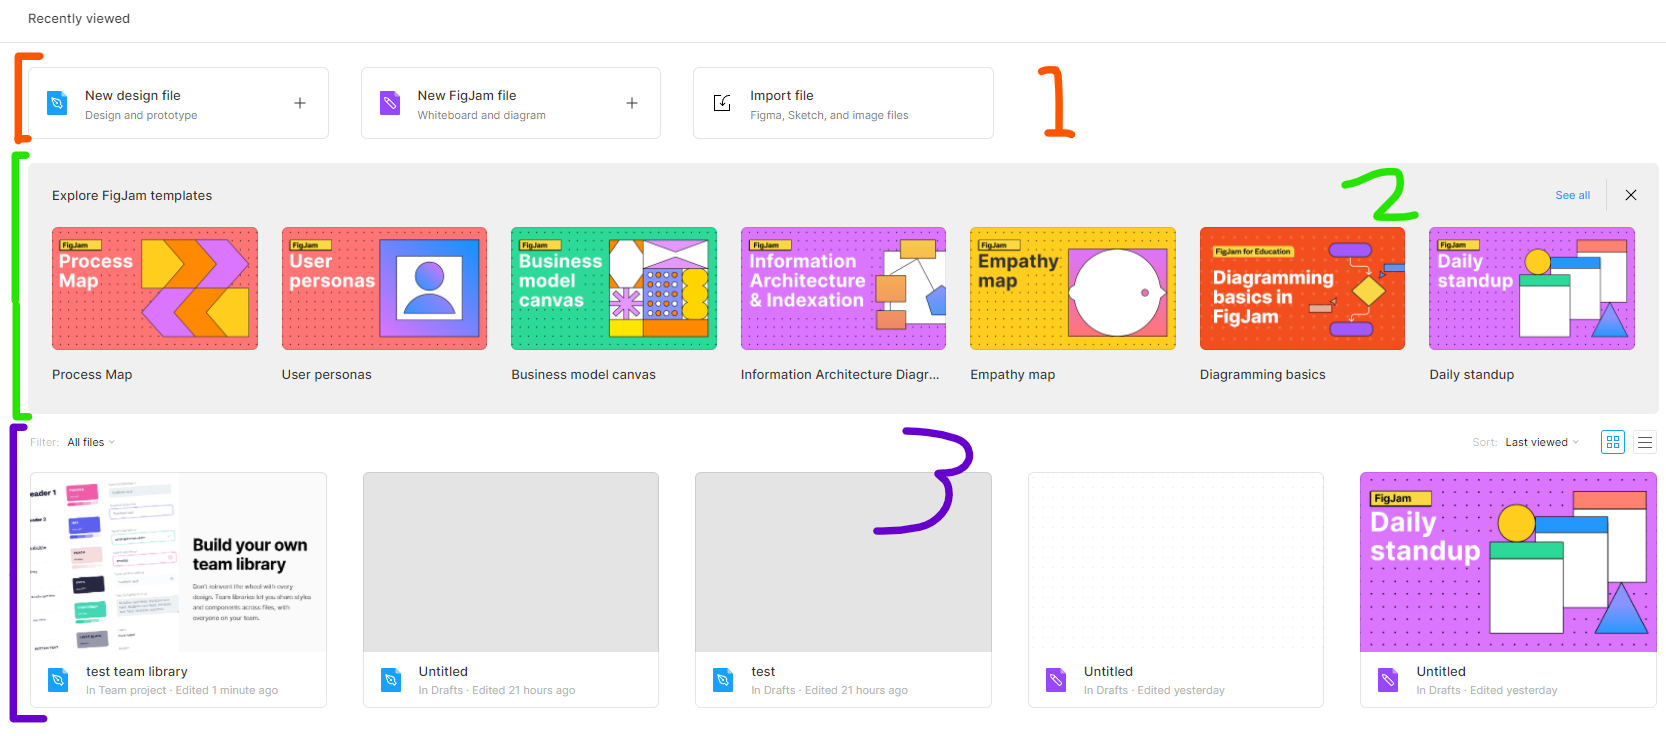Open the Business model canvas template thumbnail
Screen dimensions: 1666x736
pyautogui.click(x=614, y=288)
